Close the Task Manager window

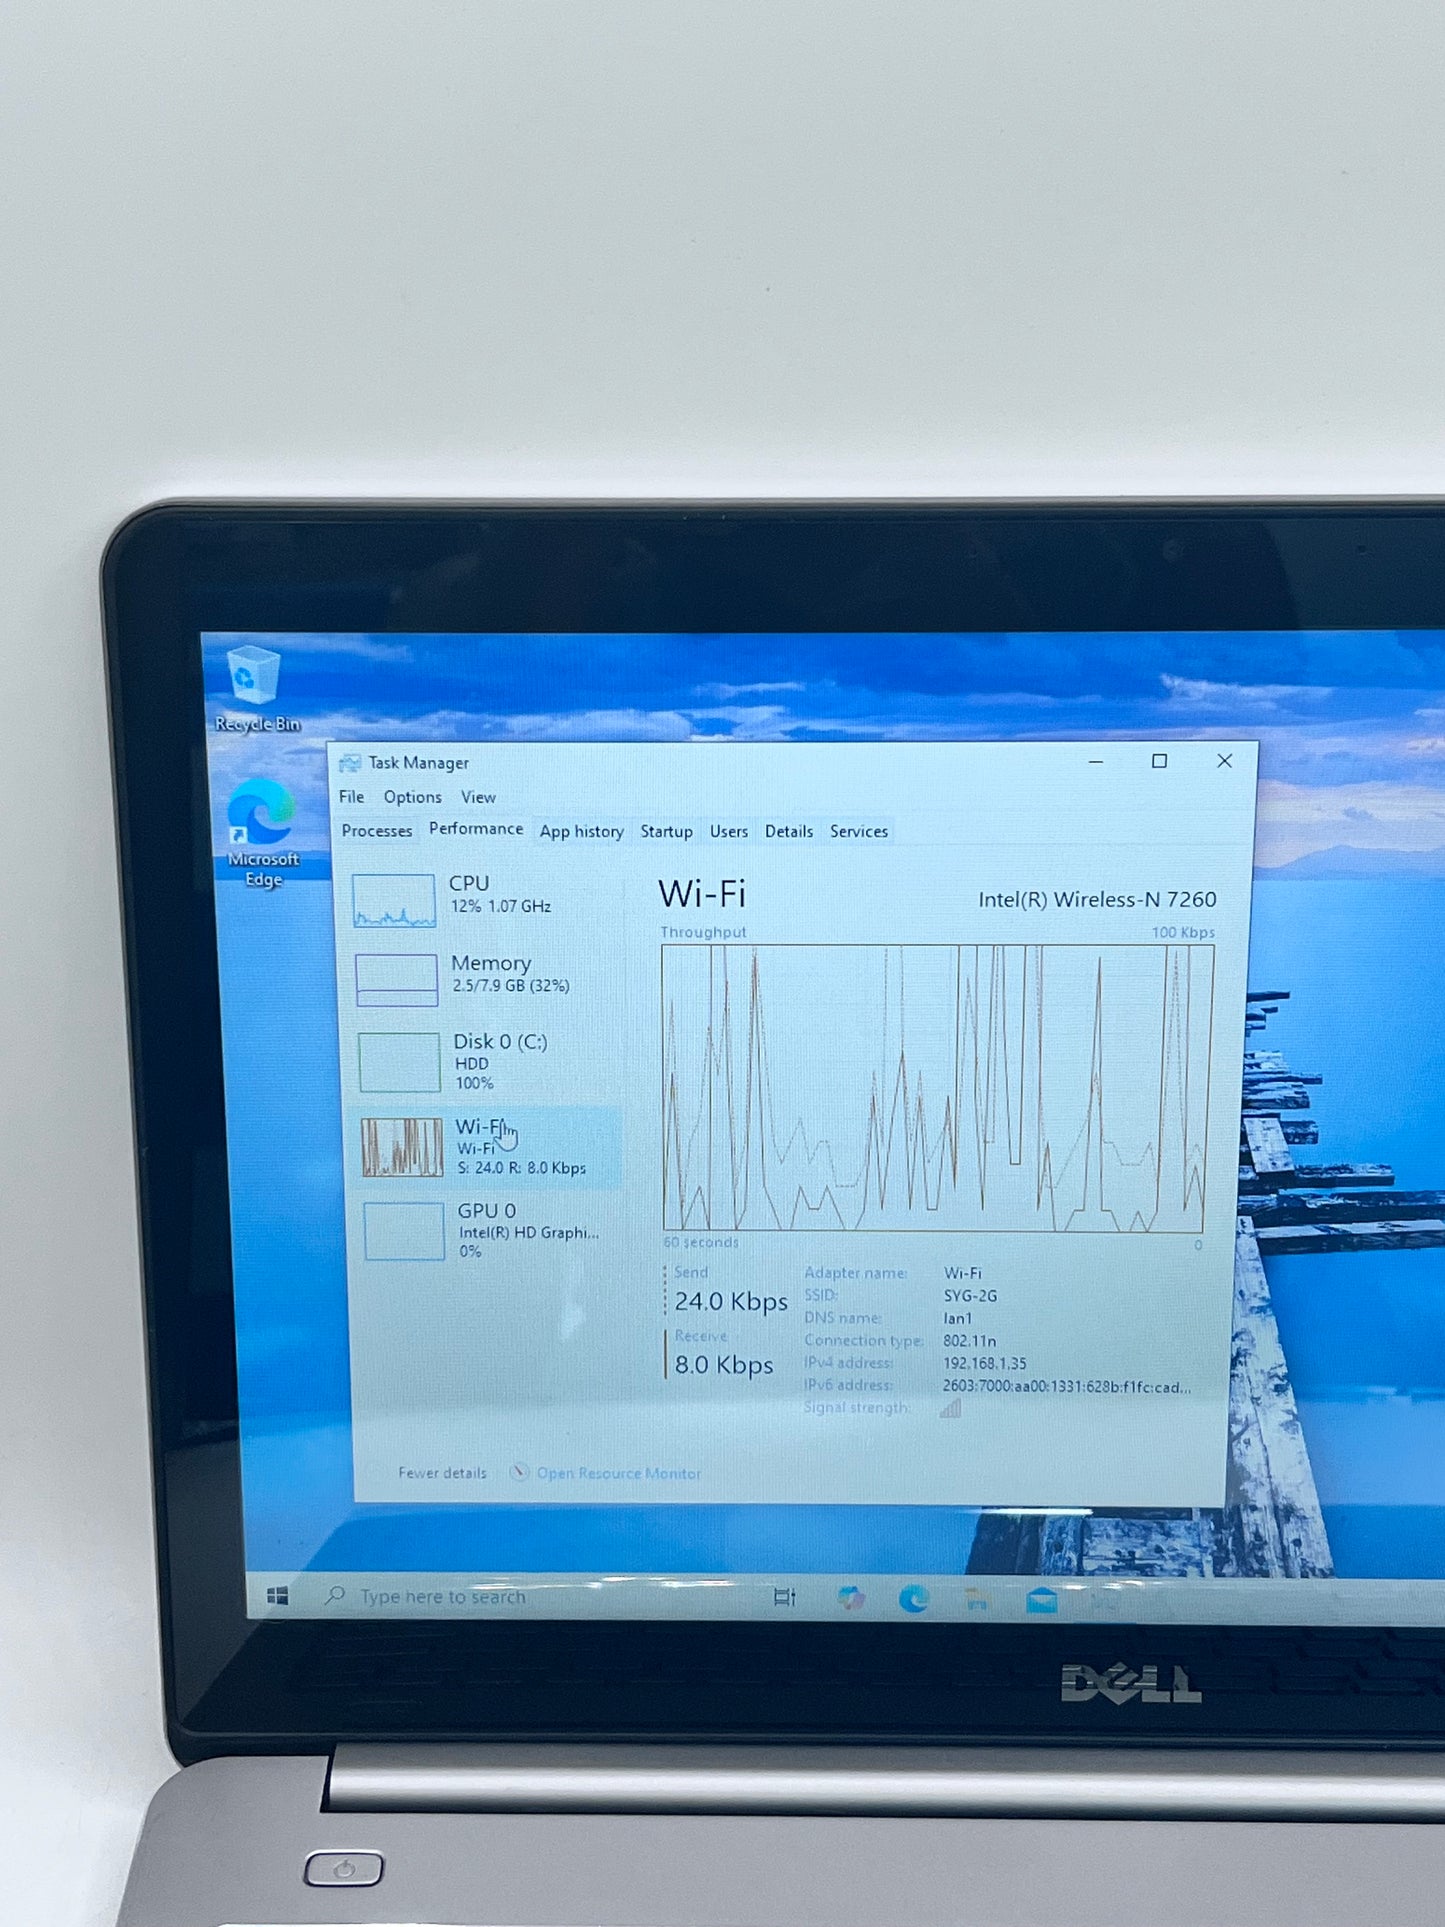pyautogui.click(x=1224, y=761)
